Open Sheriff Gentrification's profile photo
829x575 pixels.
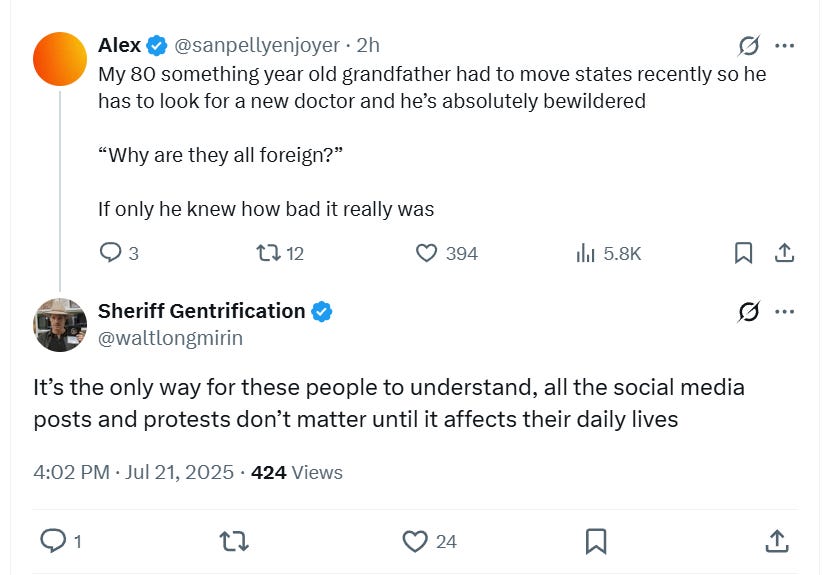click(x=60, y=324)
